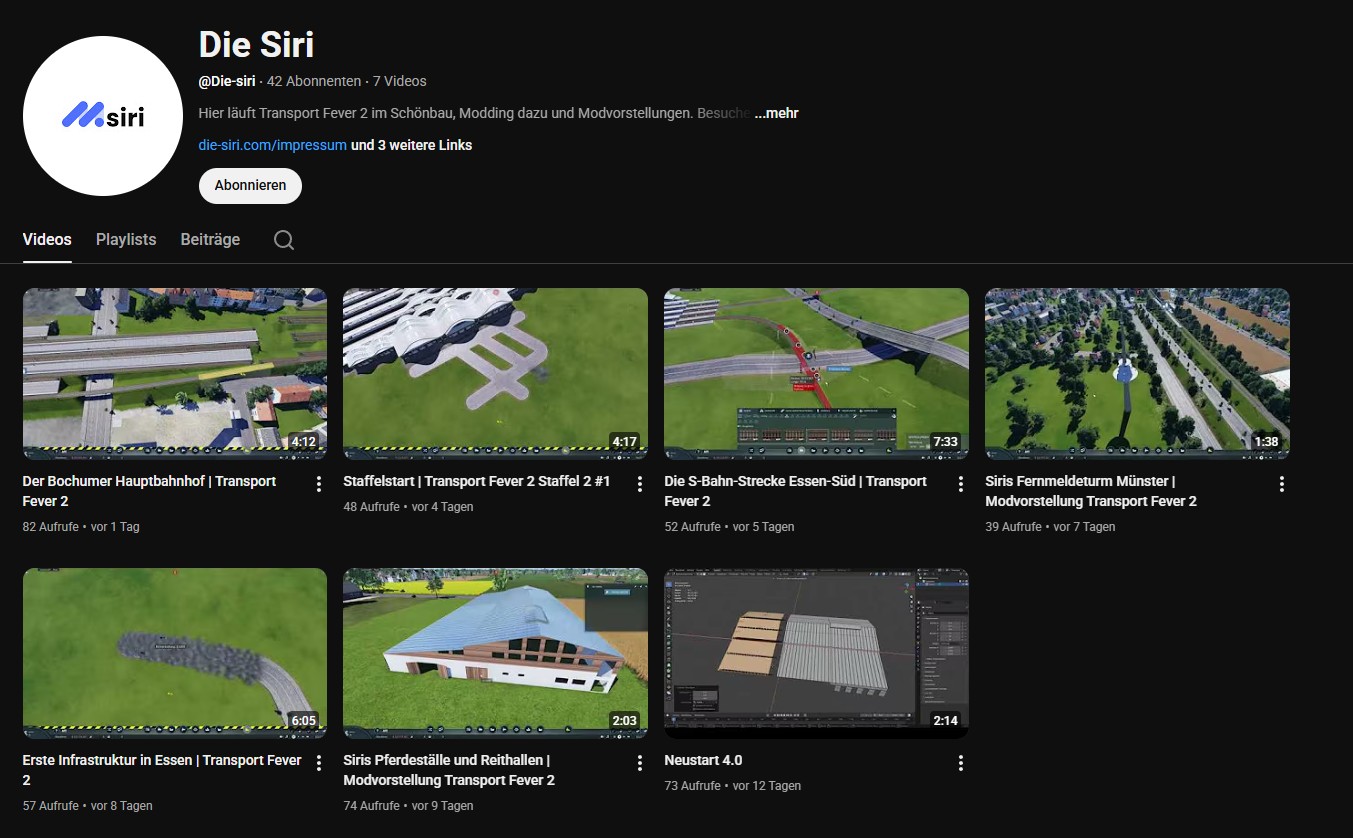Switch to the Beiträge tab
The width and height of the screenshot is (1353, 838).
(210, 240)
